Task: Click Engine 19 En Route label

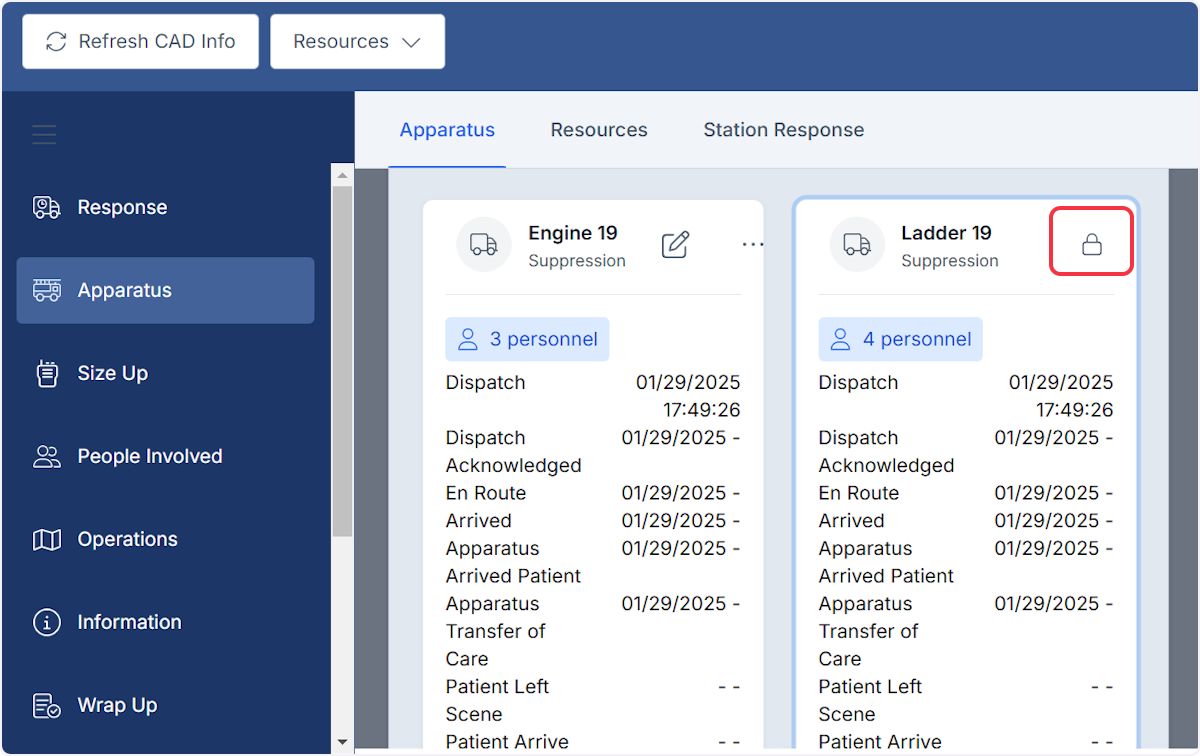Action: [x=486, y=493]
